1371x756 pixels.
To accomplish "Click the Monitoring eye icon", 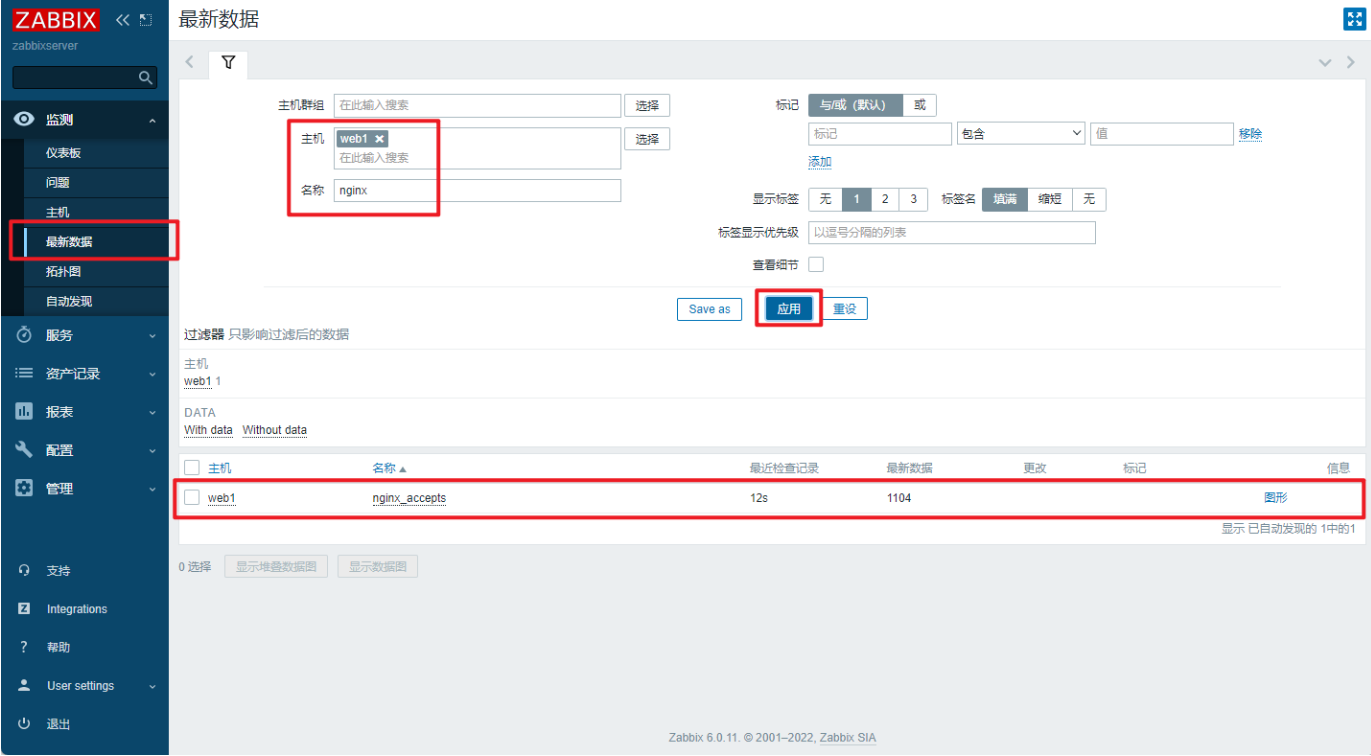I will 25,120.
